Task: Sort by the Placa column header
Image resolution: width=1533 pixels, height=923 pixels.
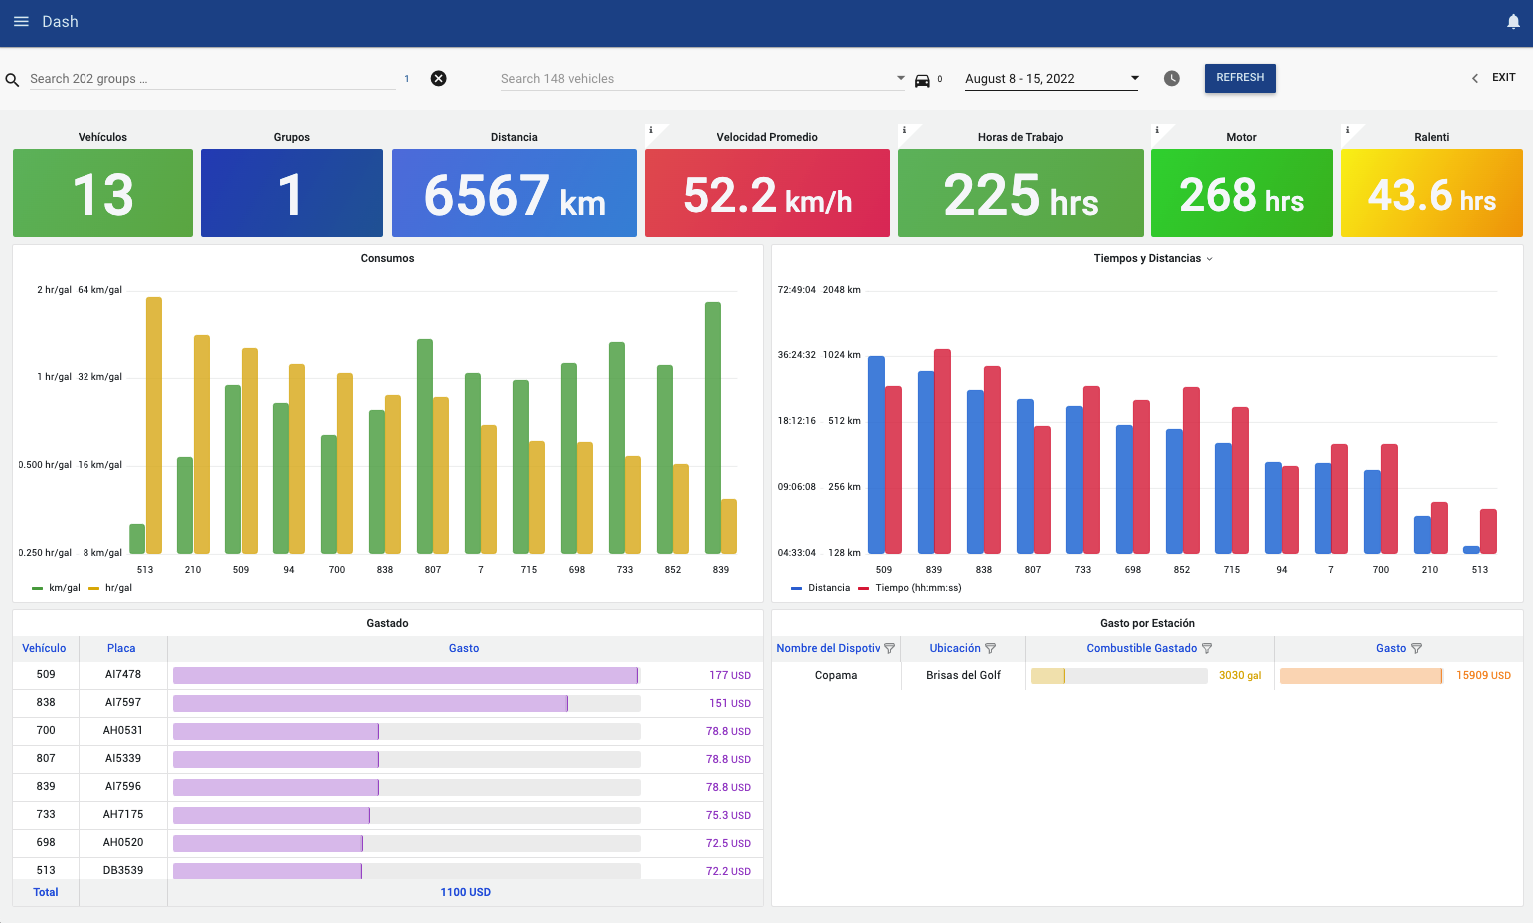Action: click(x=121, y=648)
